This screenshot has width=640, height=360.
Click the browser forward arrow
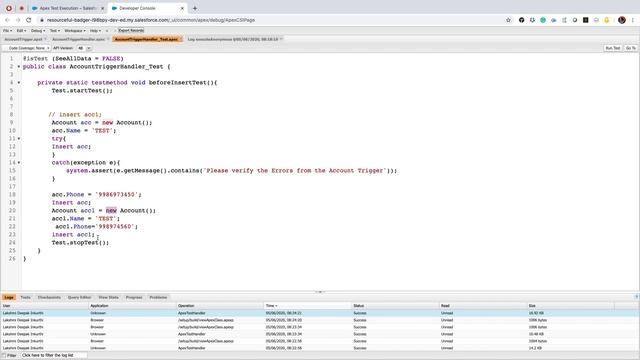coord(18,20)
